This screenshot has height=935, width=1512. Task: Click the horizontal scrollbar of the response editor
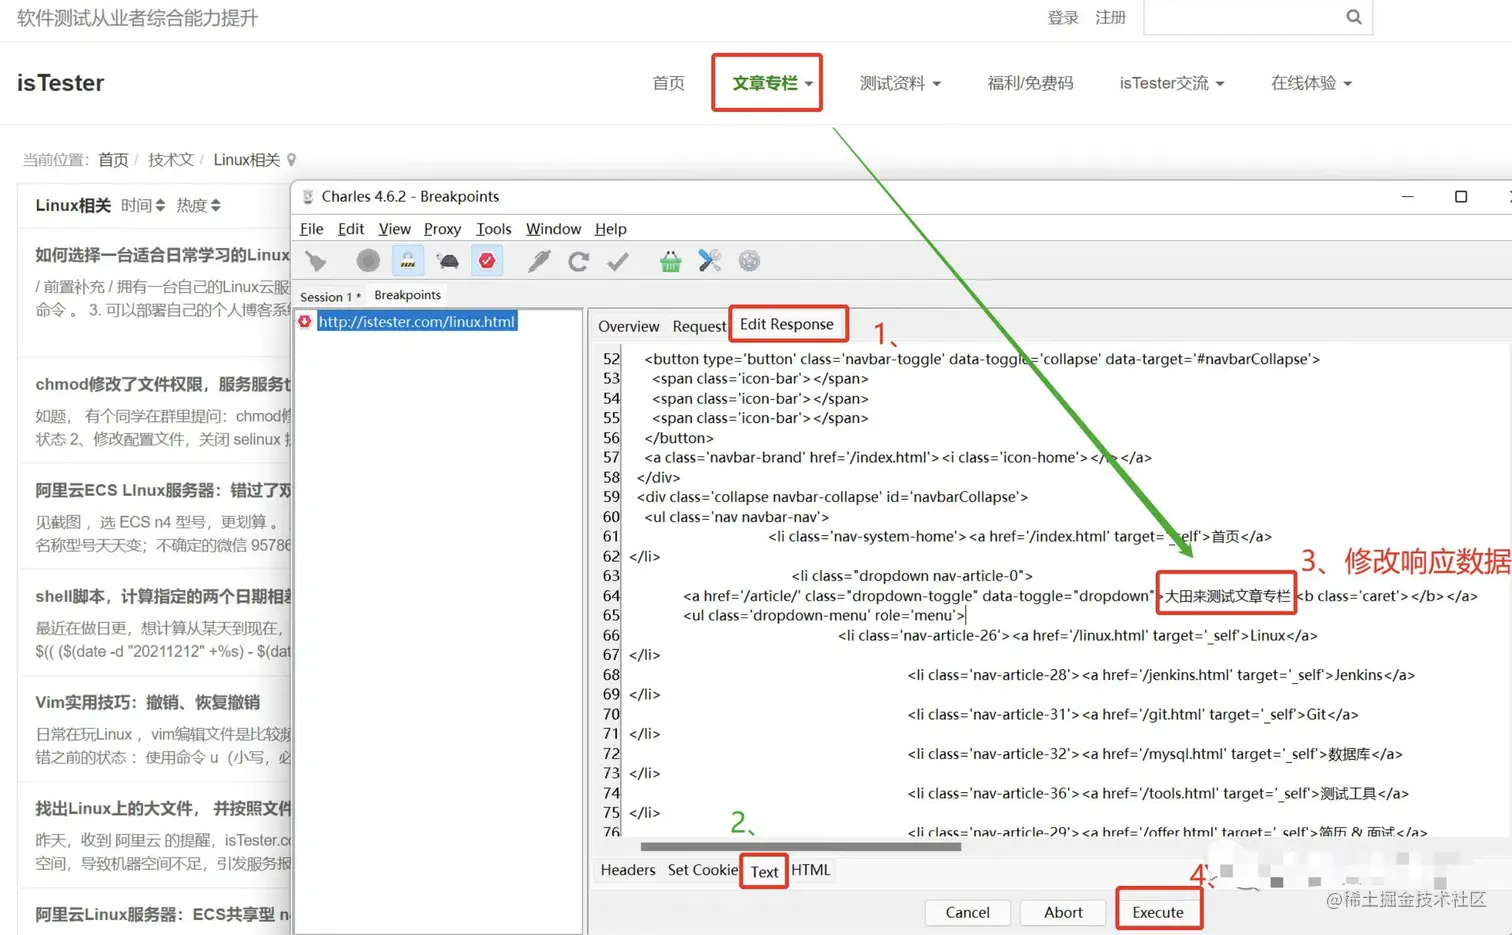click(x=801, y=847)
